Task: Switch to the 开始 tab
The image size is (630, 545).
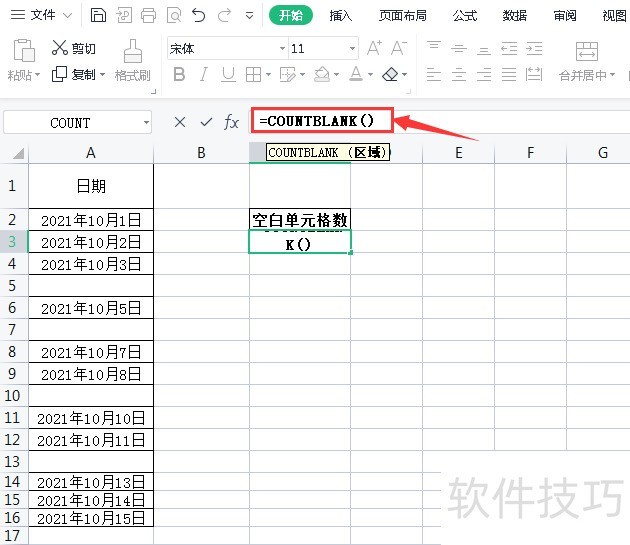Action: [x=291, y=15]
